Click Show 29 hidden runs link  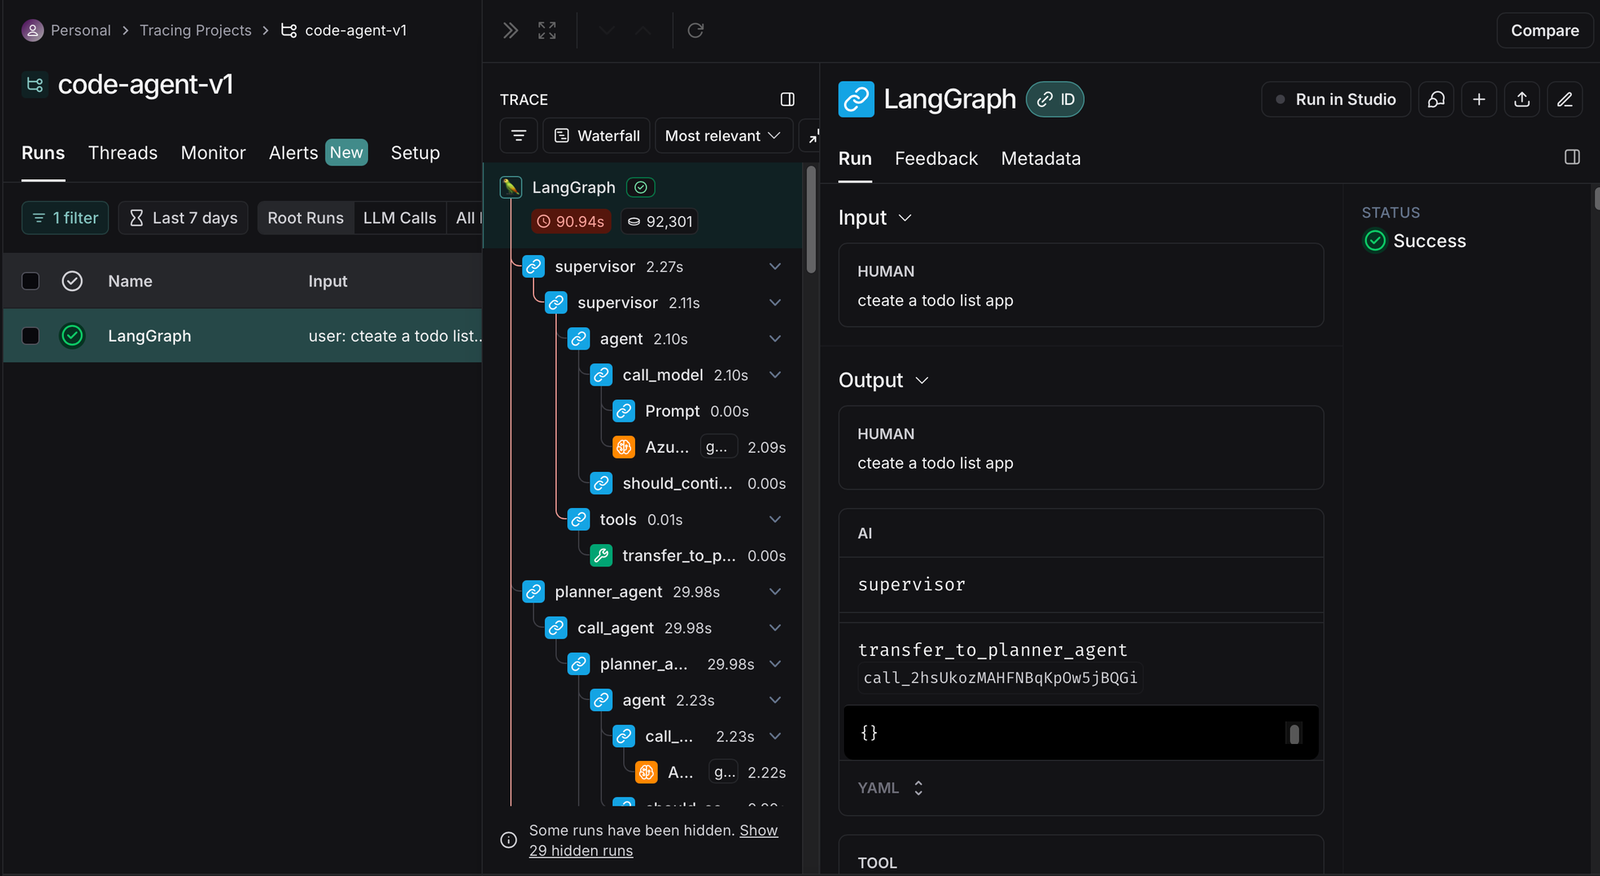(653, 841)
